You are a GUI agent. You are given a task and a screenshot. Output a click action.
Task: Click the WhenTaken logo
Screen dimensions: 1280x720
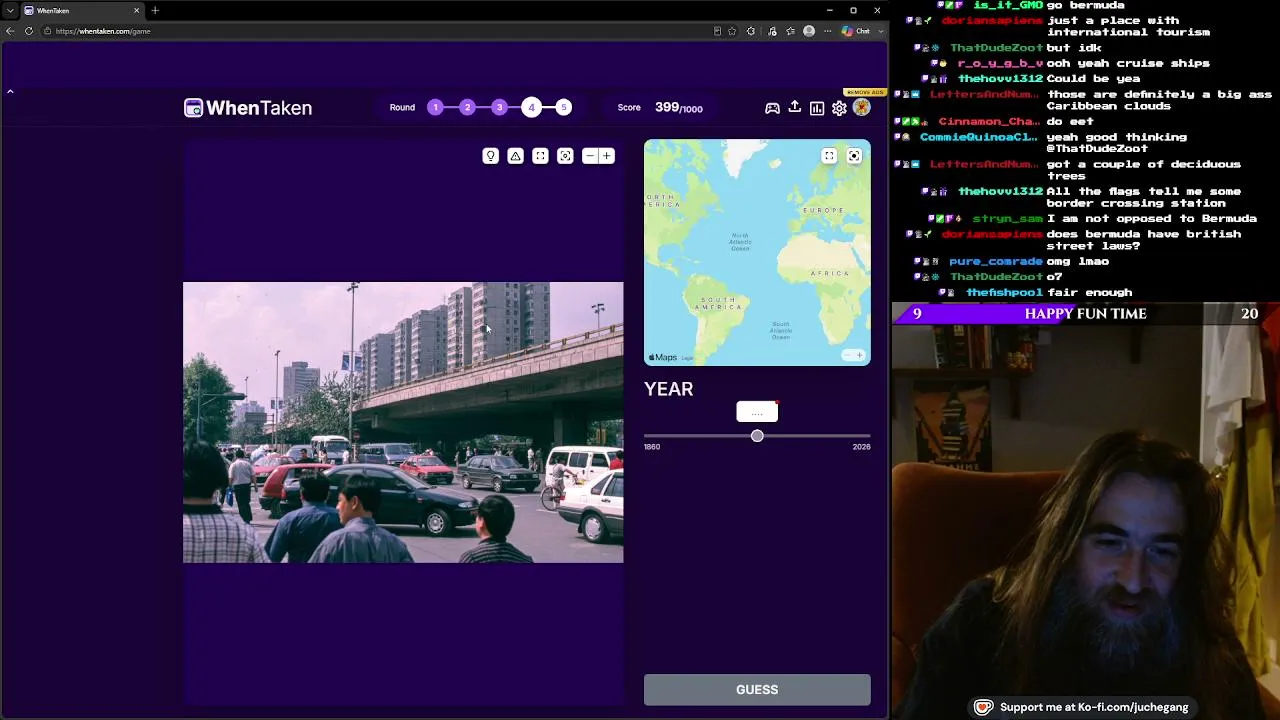[248, 108]
